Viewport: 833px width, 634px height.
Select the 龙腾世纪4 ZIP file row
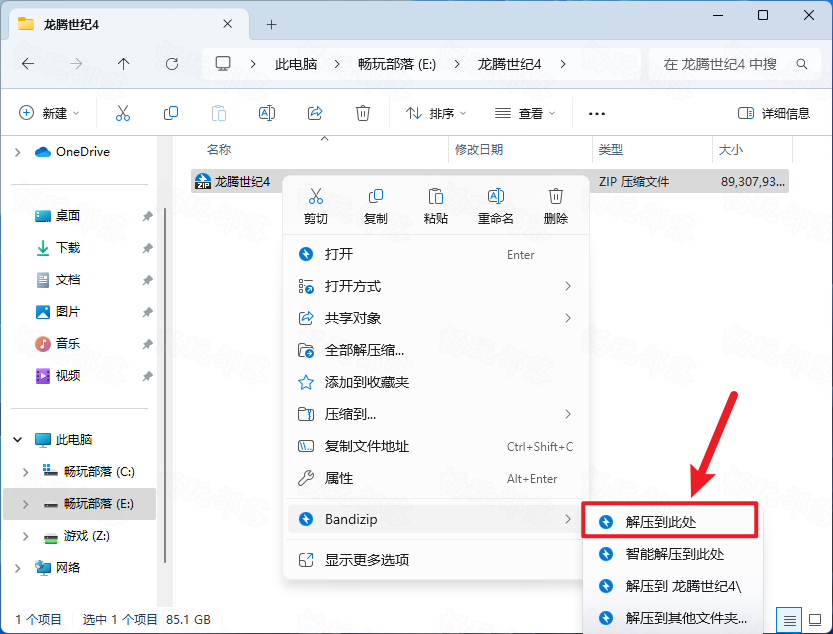tap(490, 182)
